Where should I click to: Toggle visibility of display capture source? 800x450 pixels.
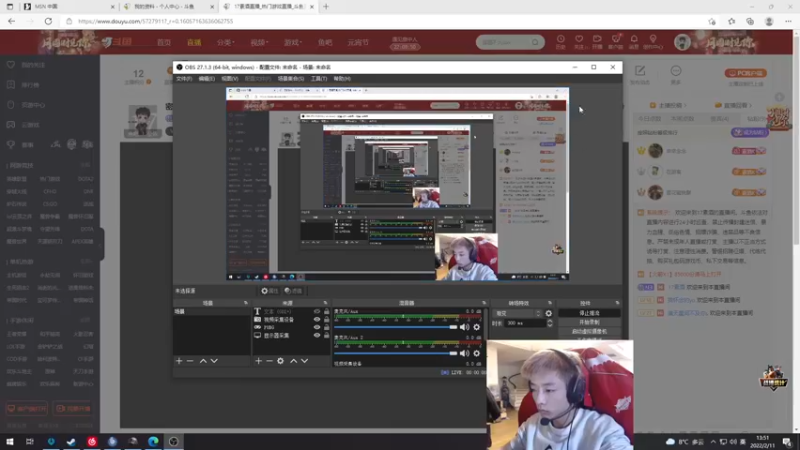click(x=317, y=335)
